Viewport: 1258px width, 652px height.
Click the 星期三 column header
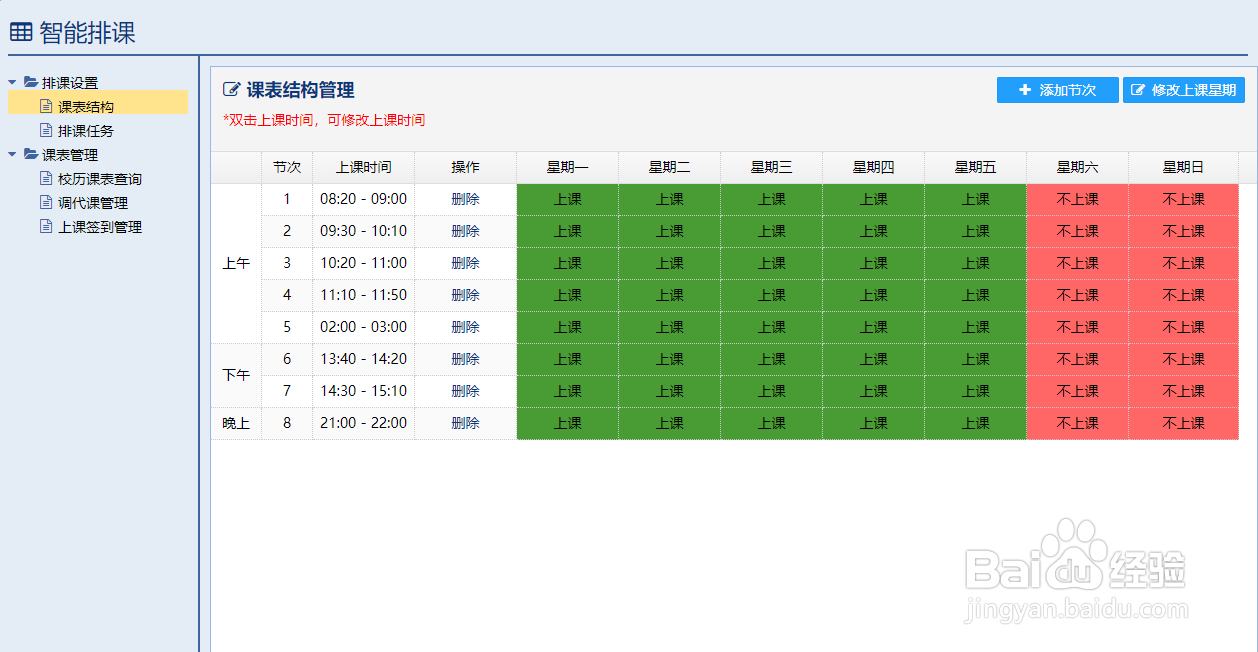[x=771, y=167]
